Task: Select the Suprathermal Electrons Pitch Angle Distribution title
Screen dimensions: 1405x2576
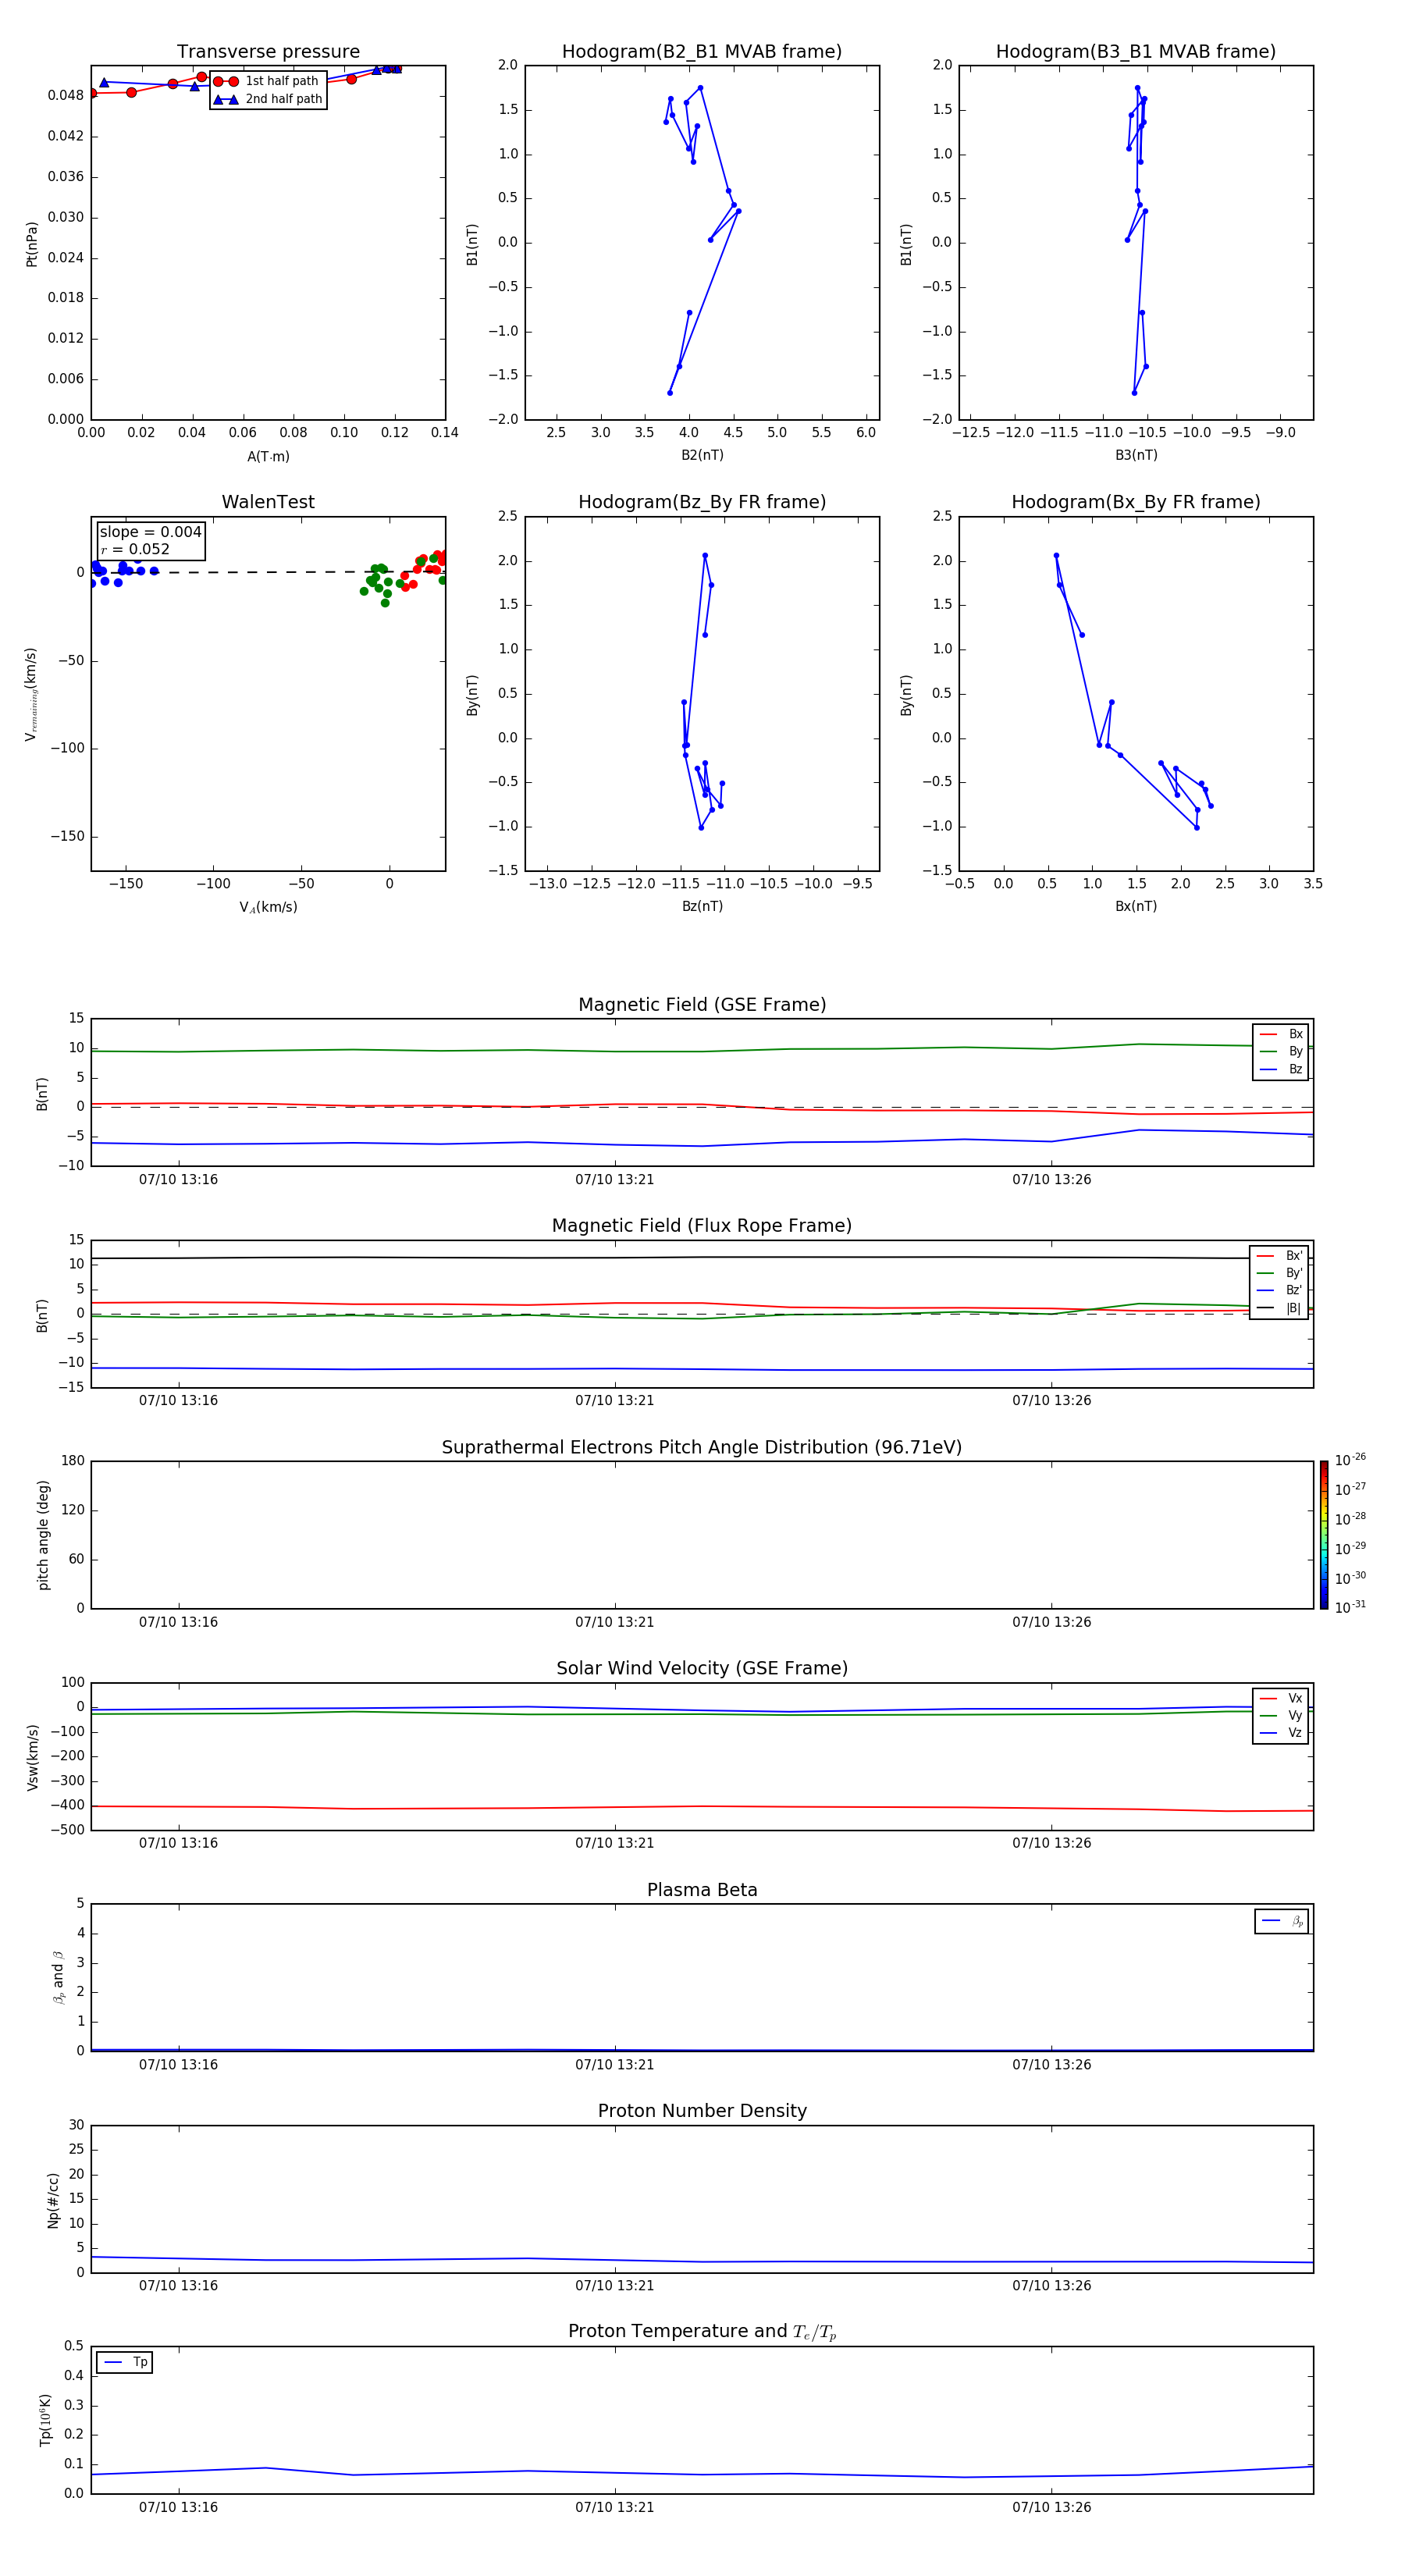Action: (702, 1447)
